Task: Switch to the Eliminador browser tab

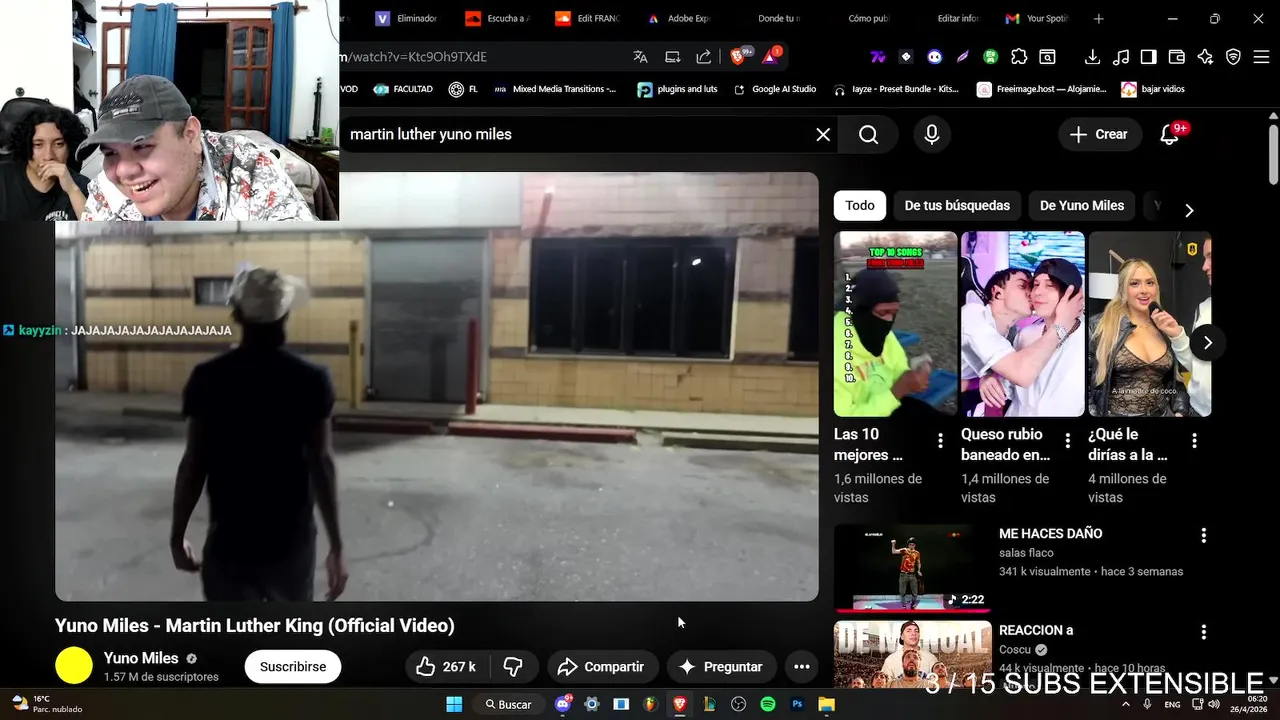Action: 406,19
